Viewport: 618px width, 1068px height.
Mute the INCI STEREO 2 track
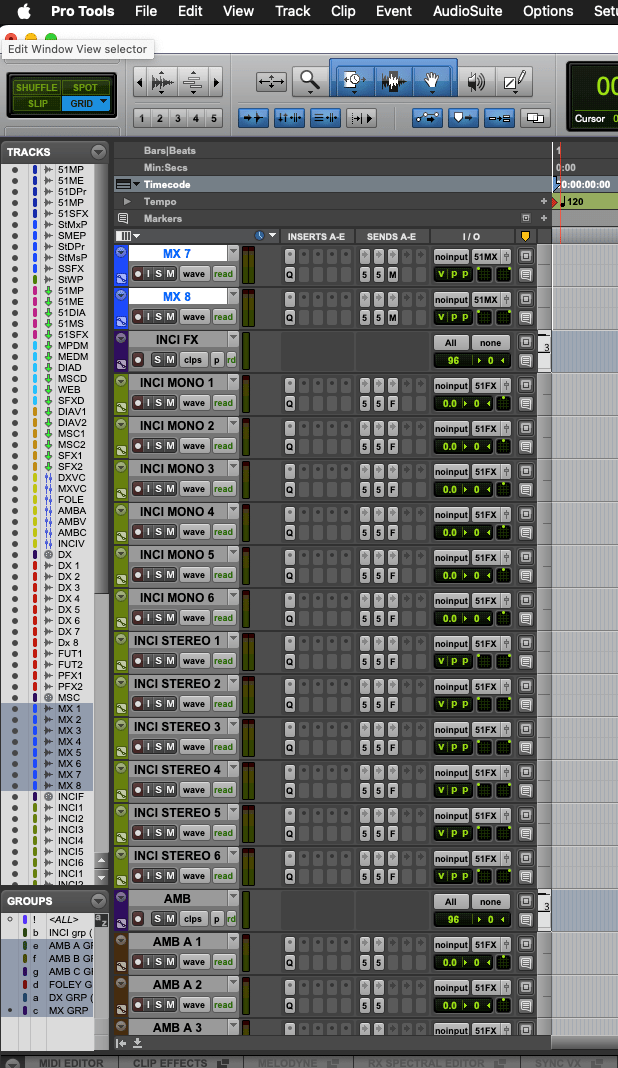170,704
